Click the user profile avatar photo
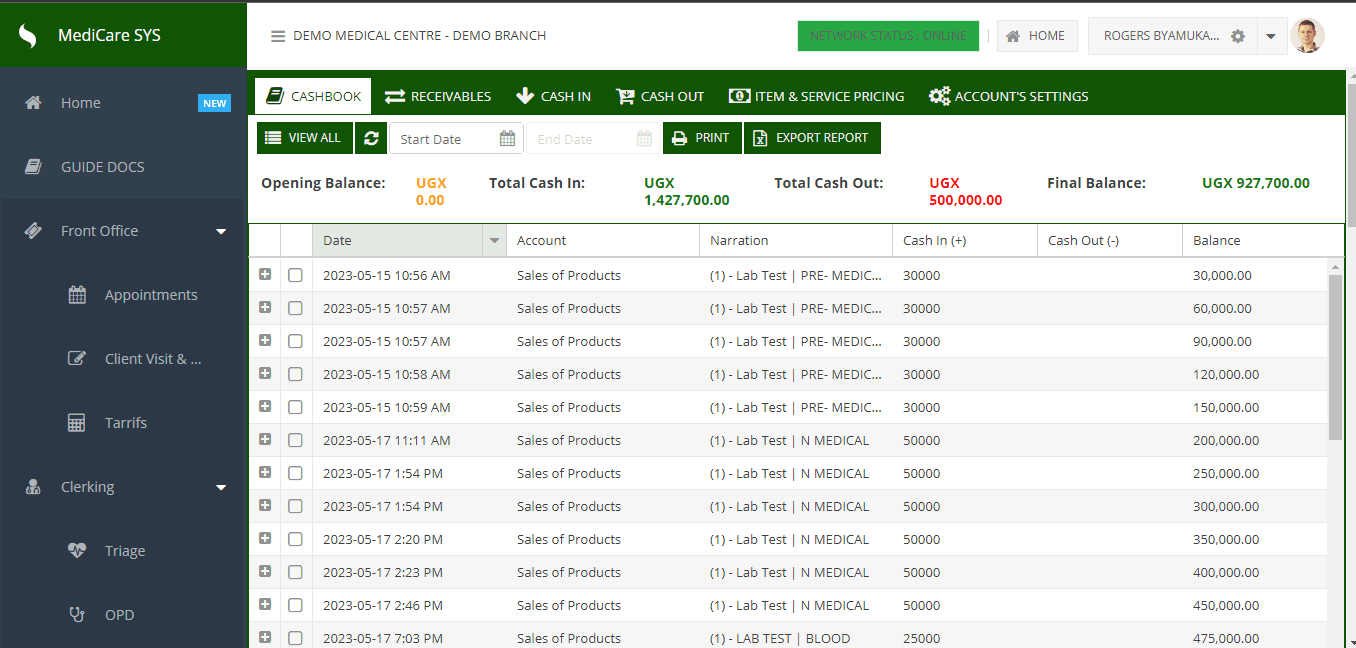 click(1307, 36)
